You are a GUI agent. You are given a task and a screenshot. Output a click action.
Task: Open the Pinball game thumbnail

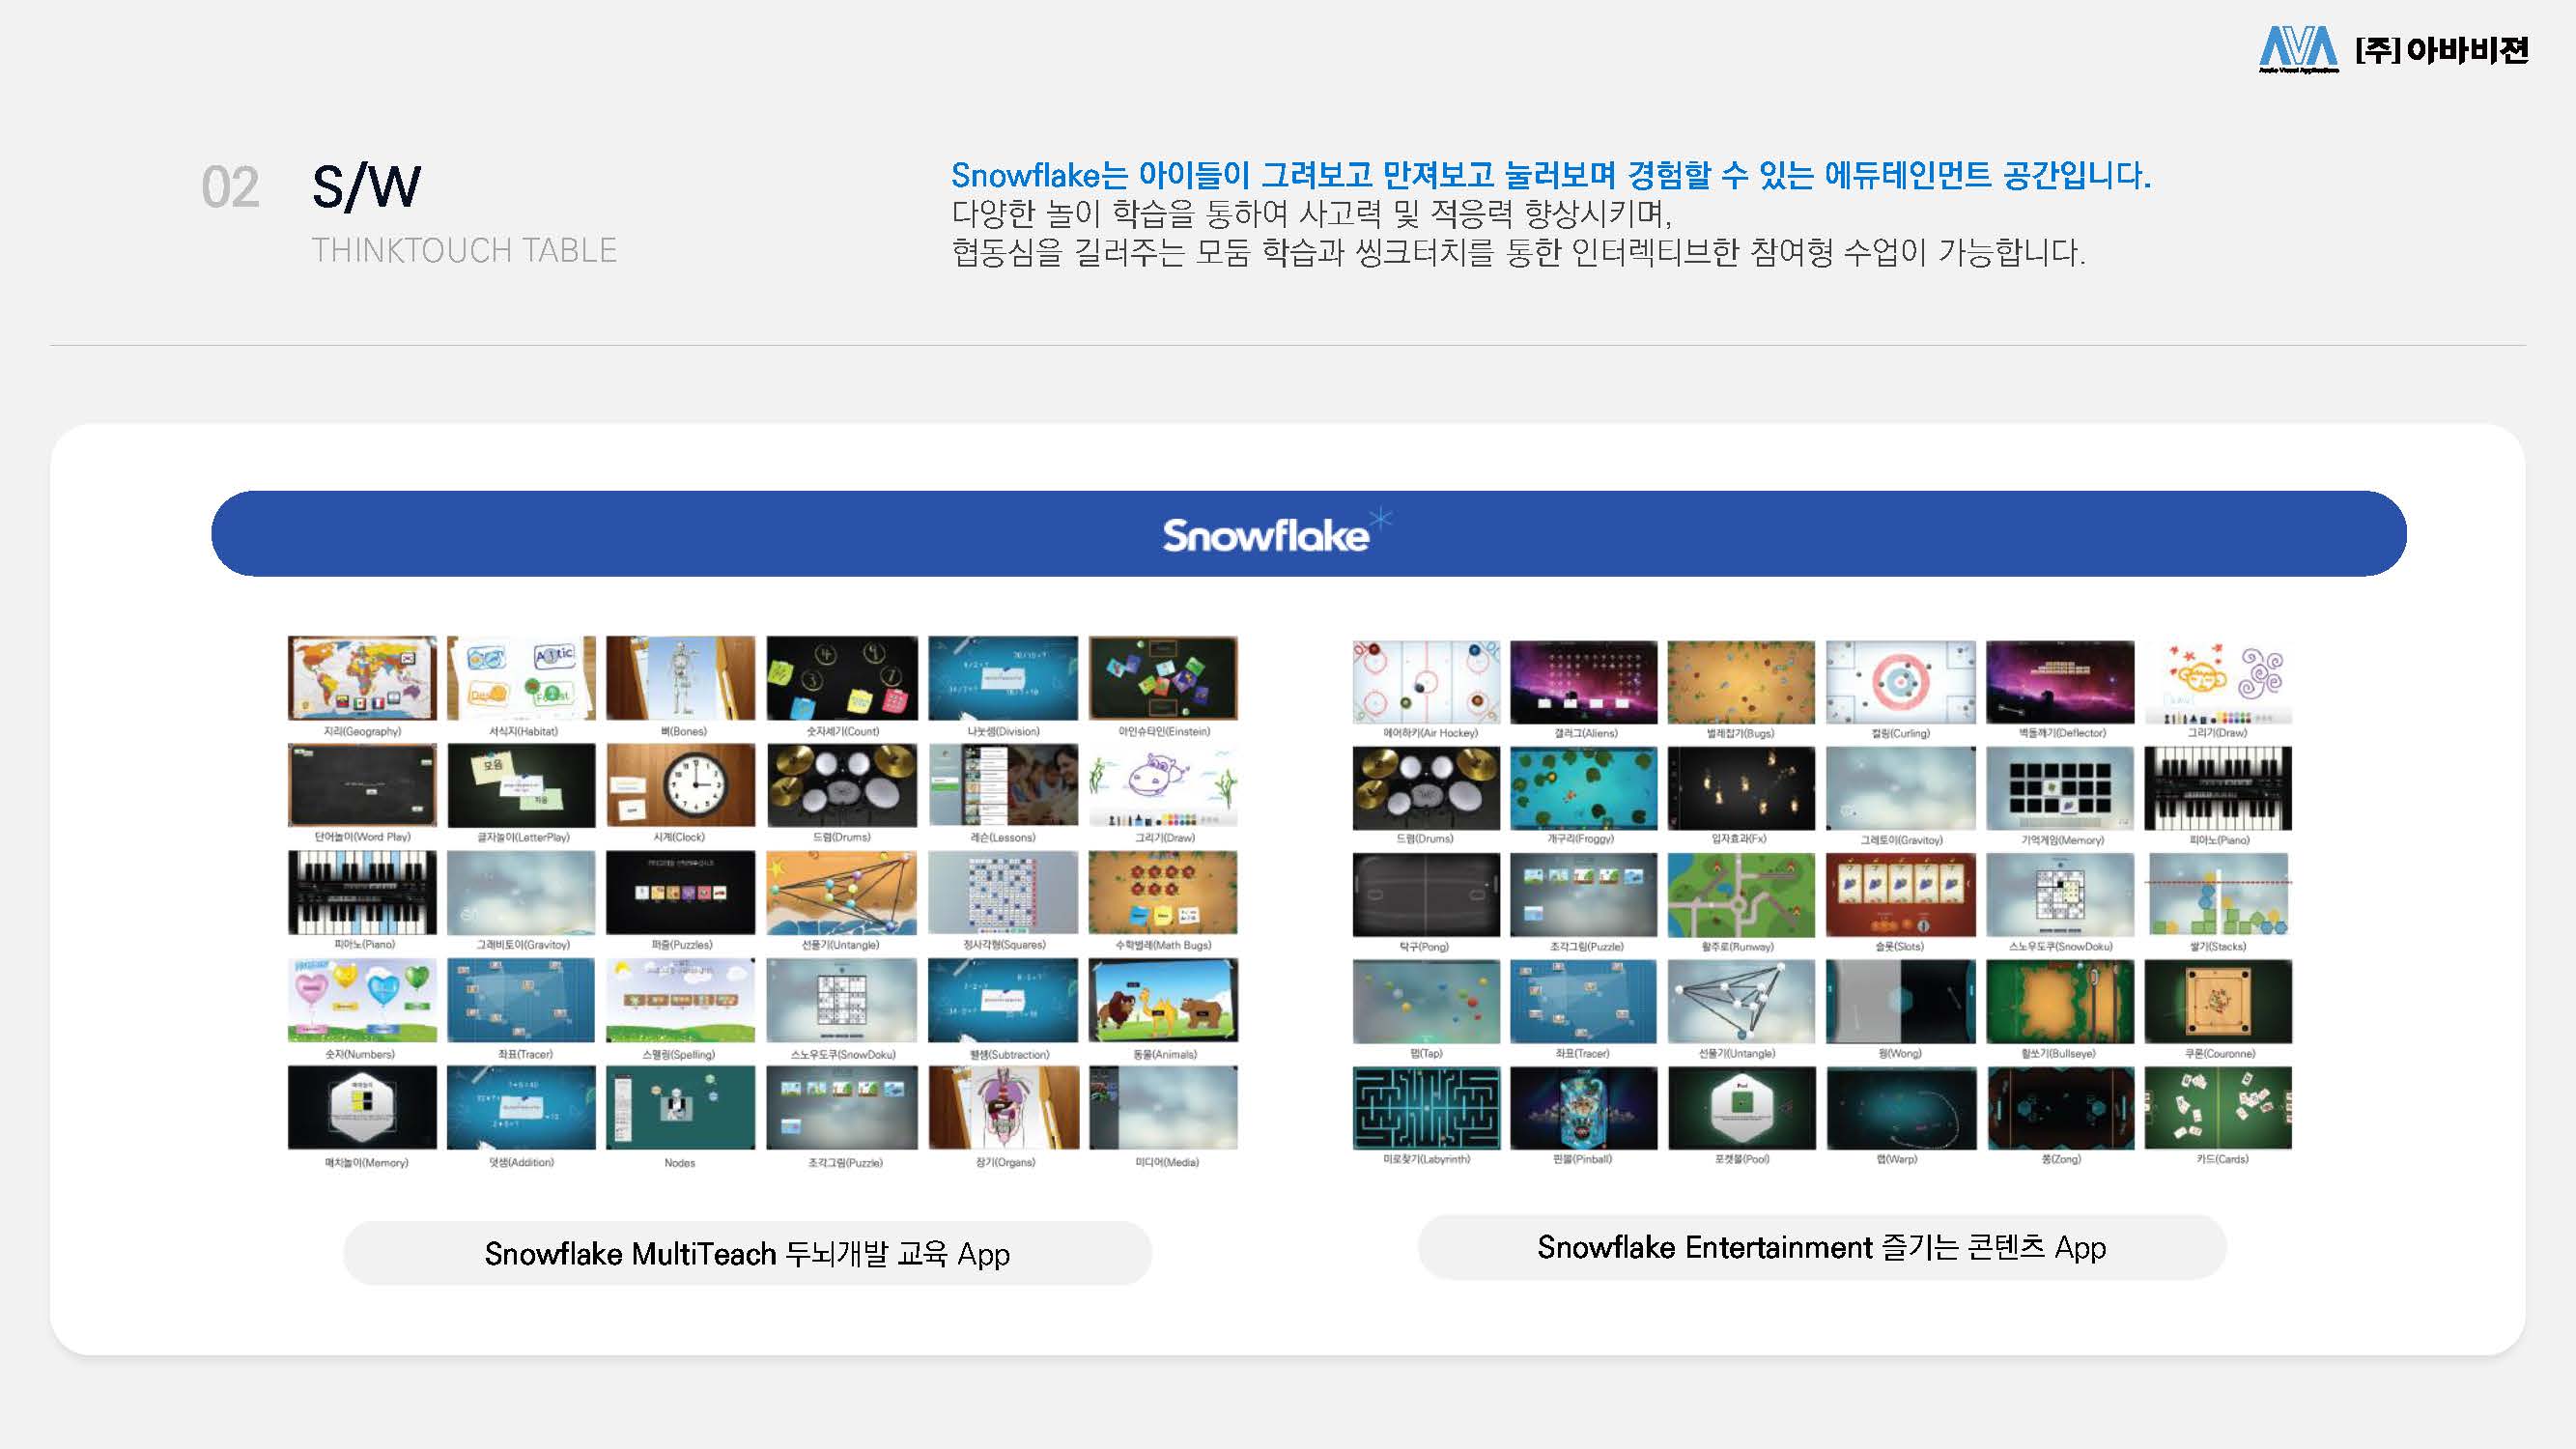1584,1108
